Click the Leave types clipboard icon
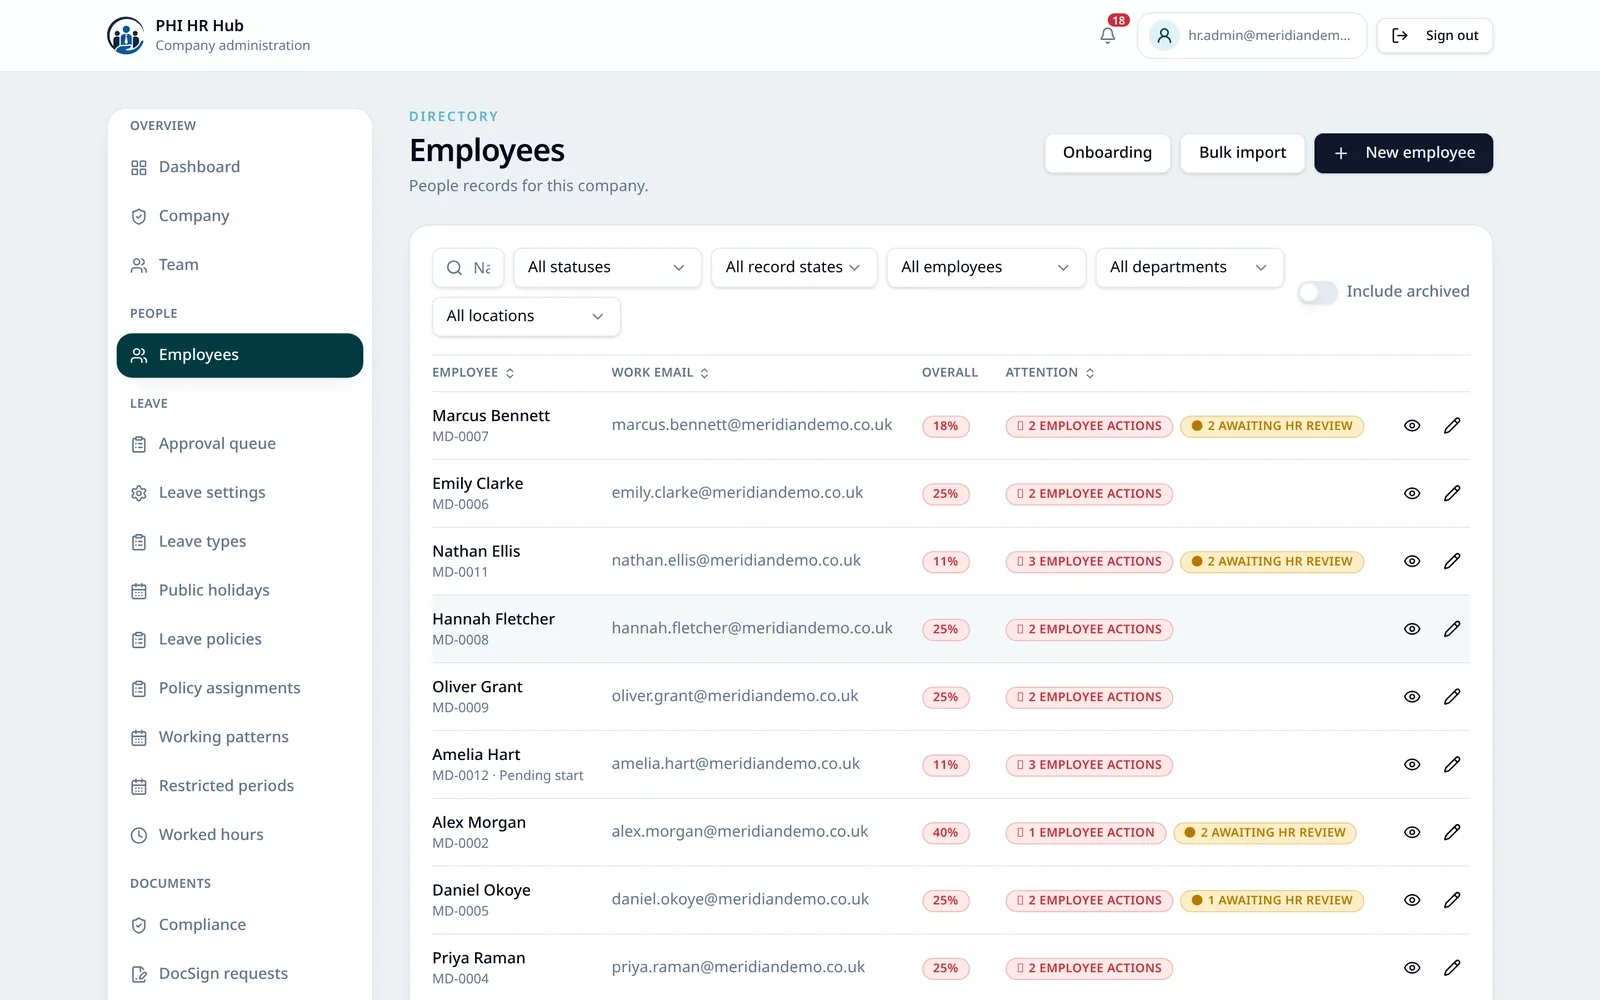The height and width of the screenshot is (1000, 1600). [139, 542]
